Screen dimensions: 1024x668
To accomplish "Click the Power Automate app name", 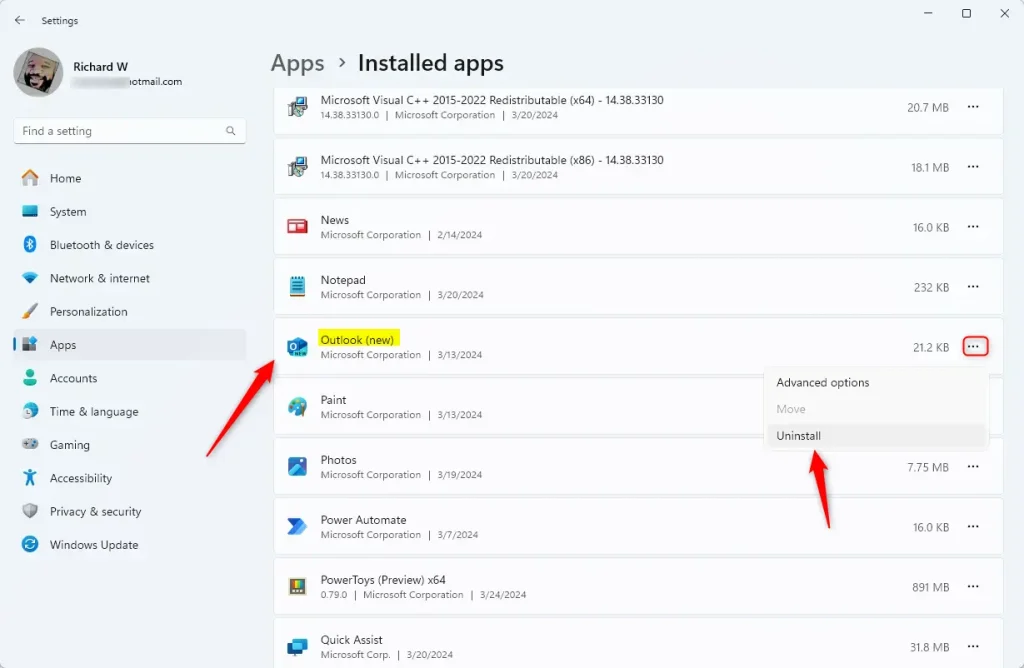I will (x=363, y=520).
